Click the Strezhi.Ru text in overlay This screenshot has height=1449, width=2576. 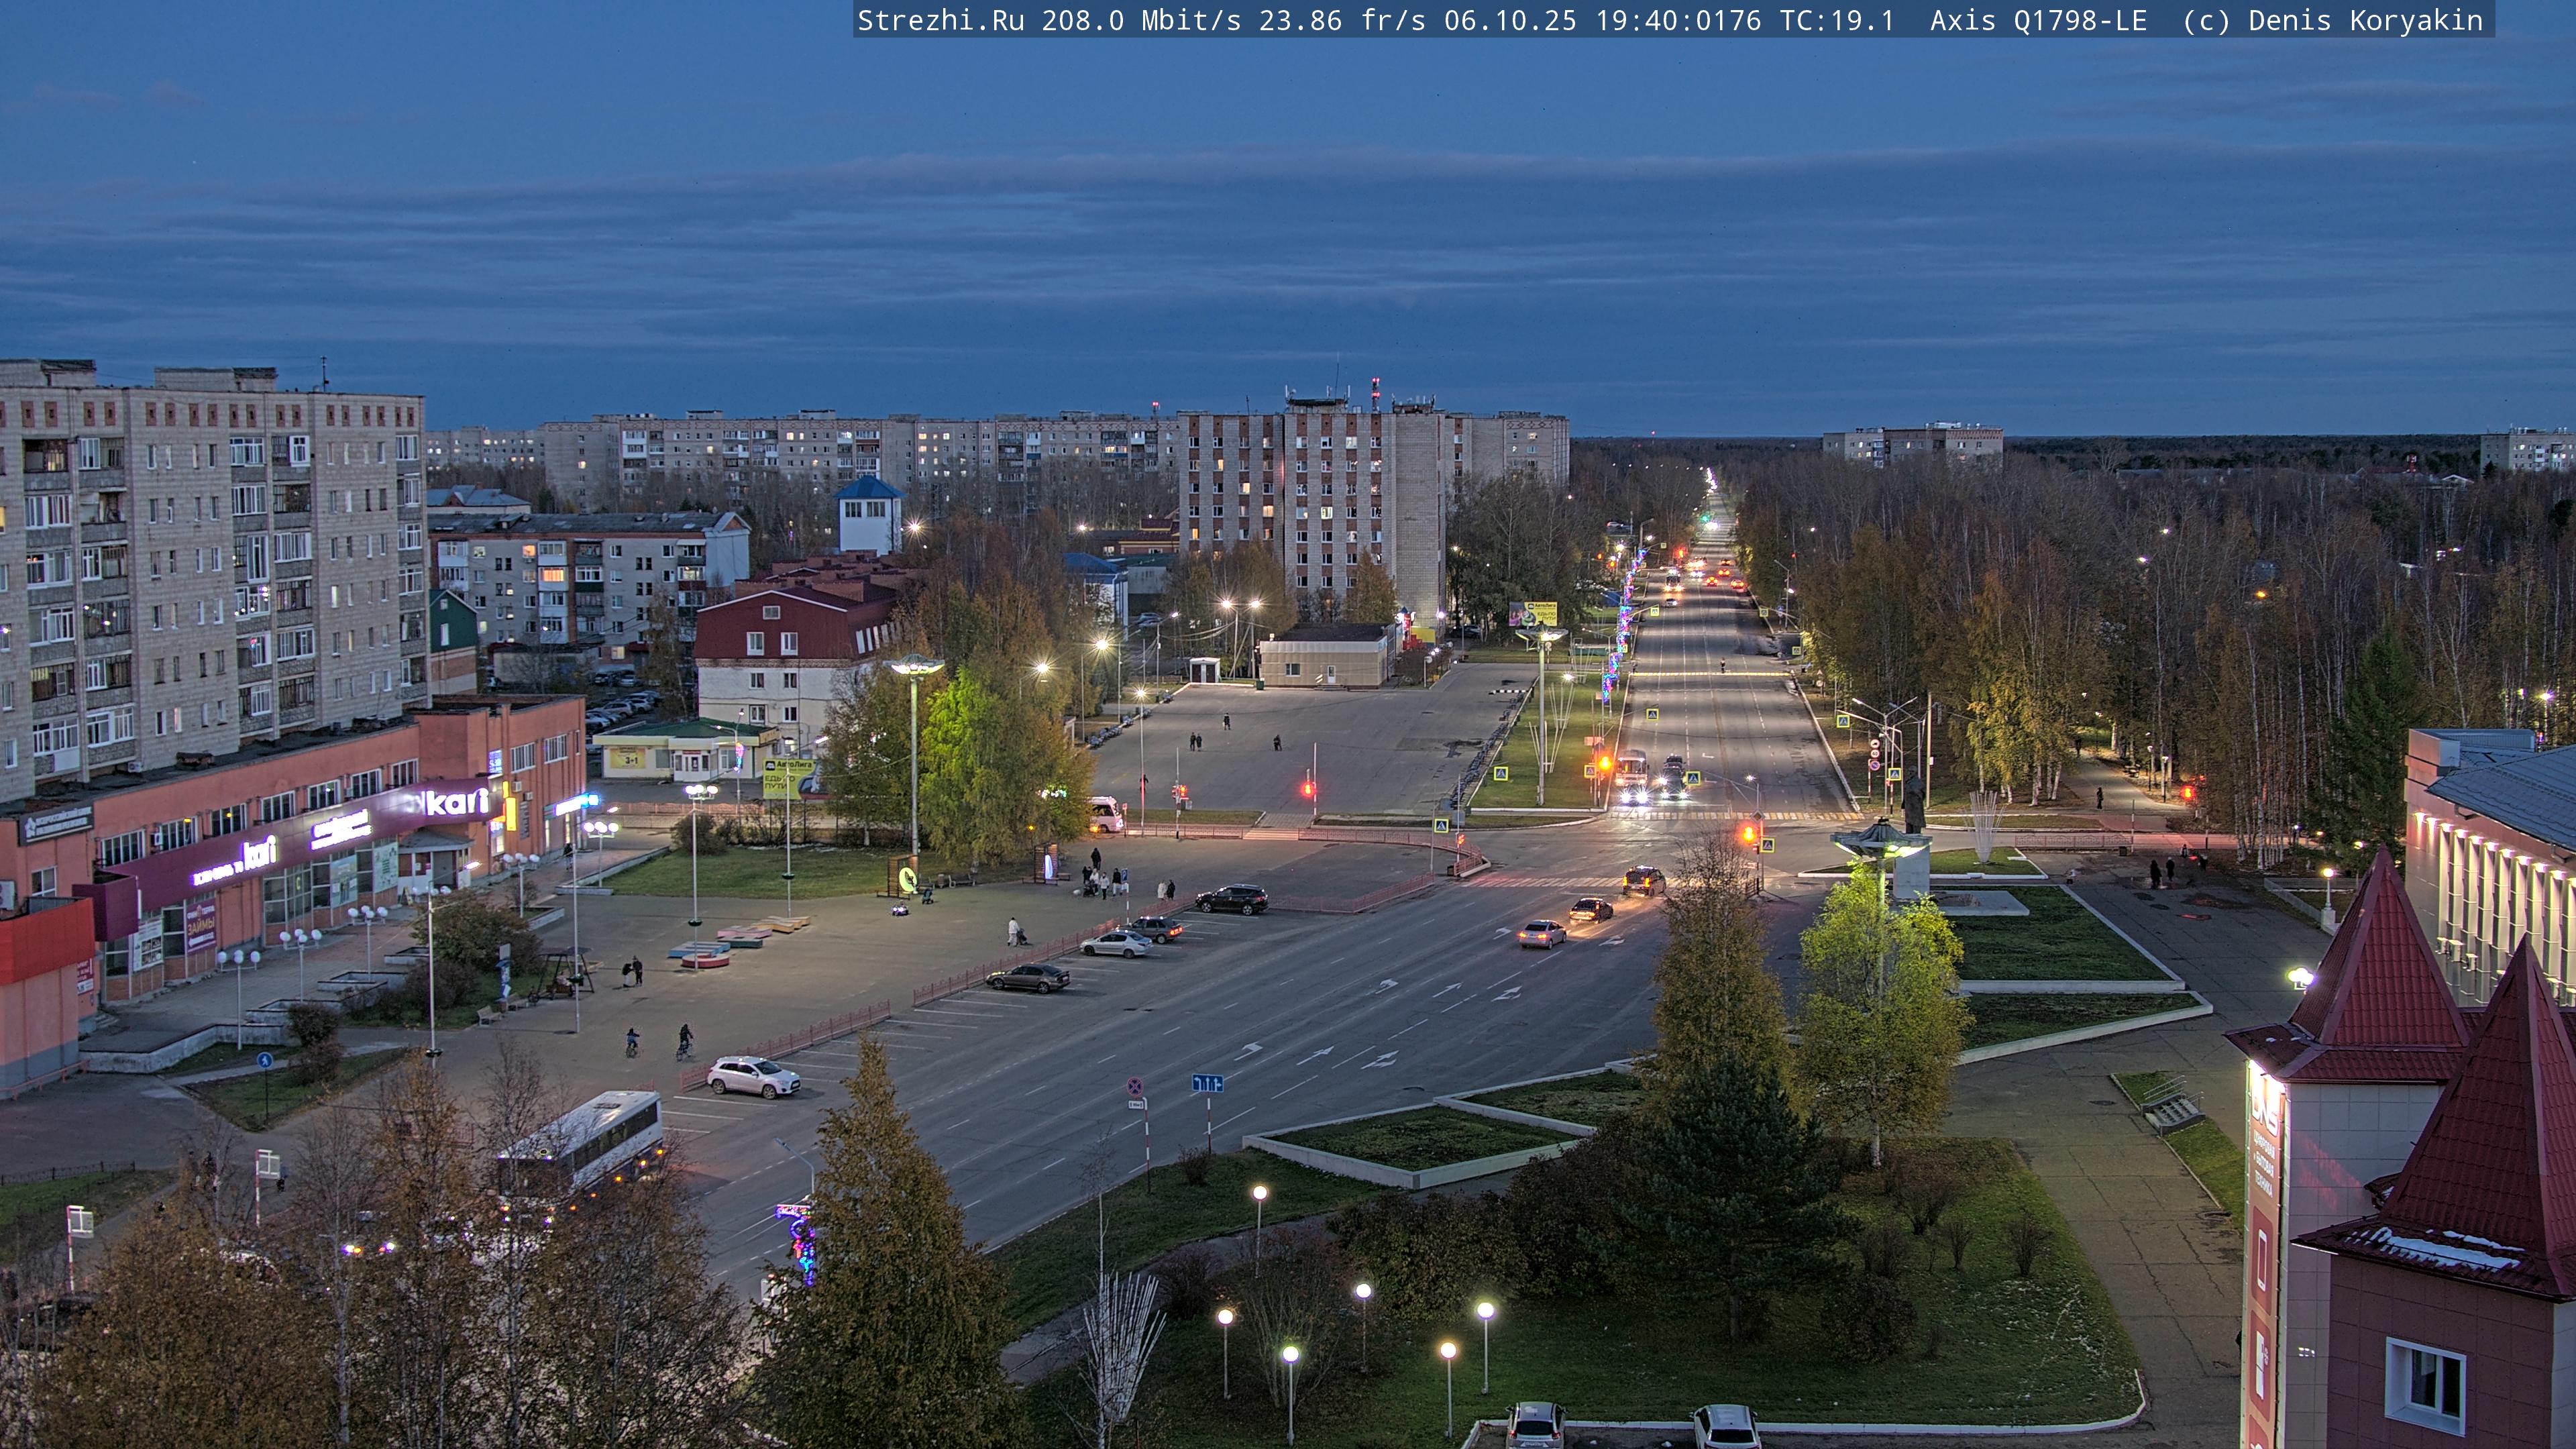click(940, 20)
